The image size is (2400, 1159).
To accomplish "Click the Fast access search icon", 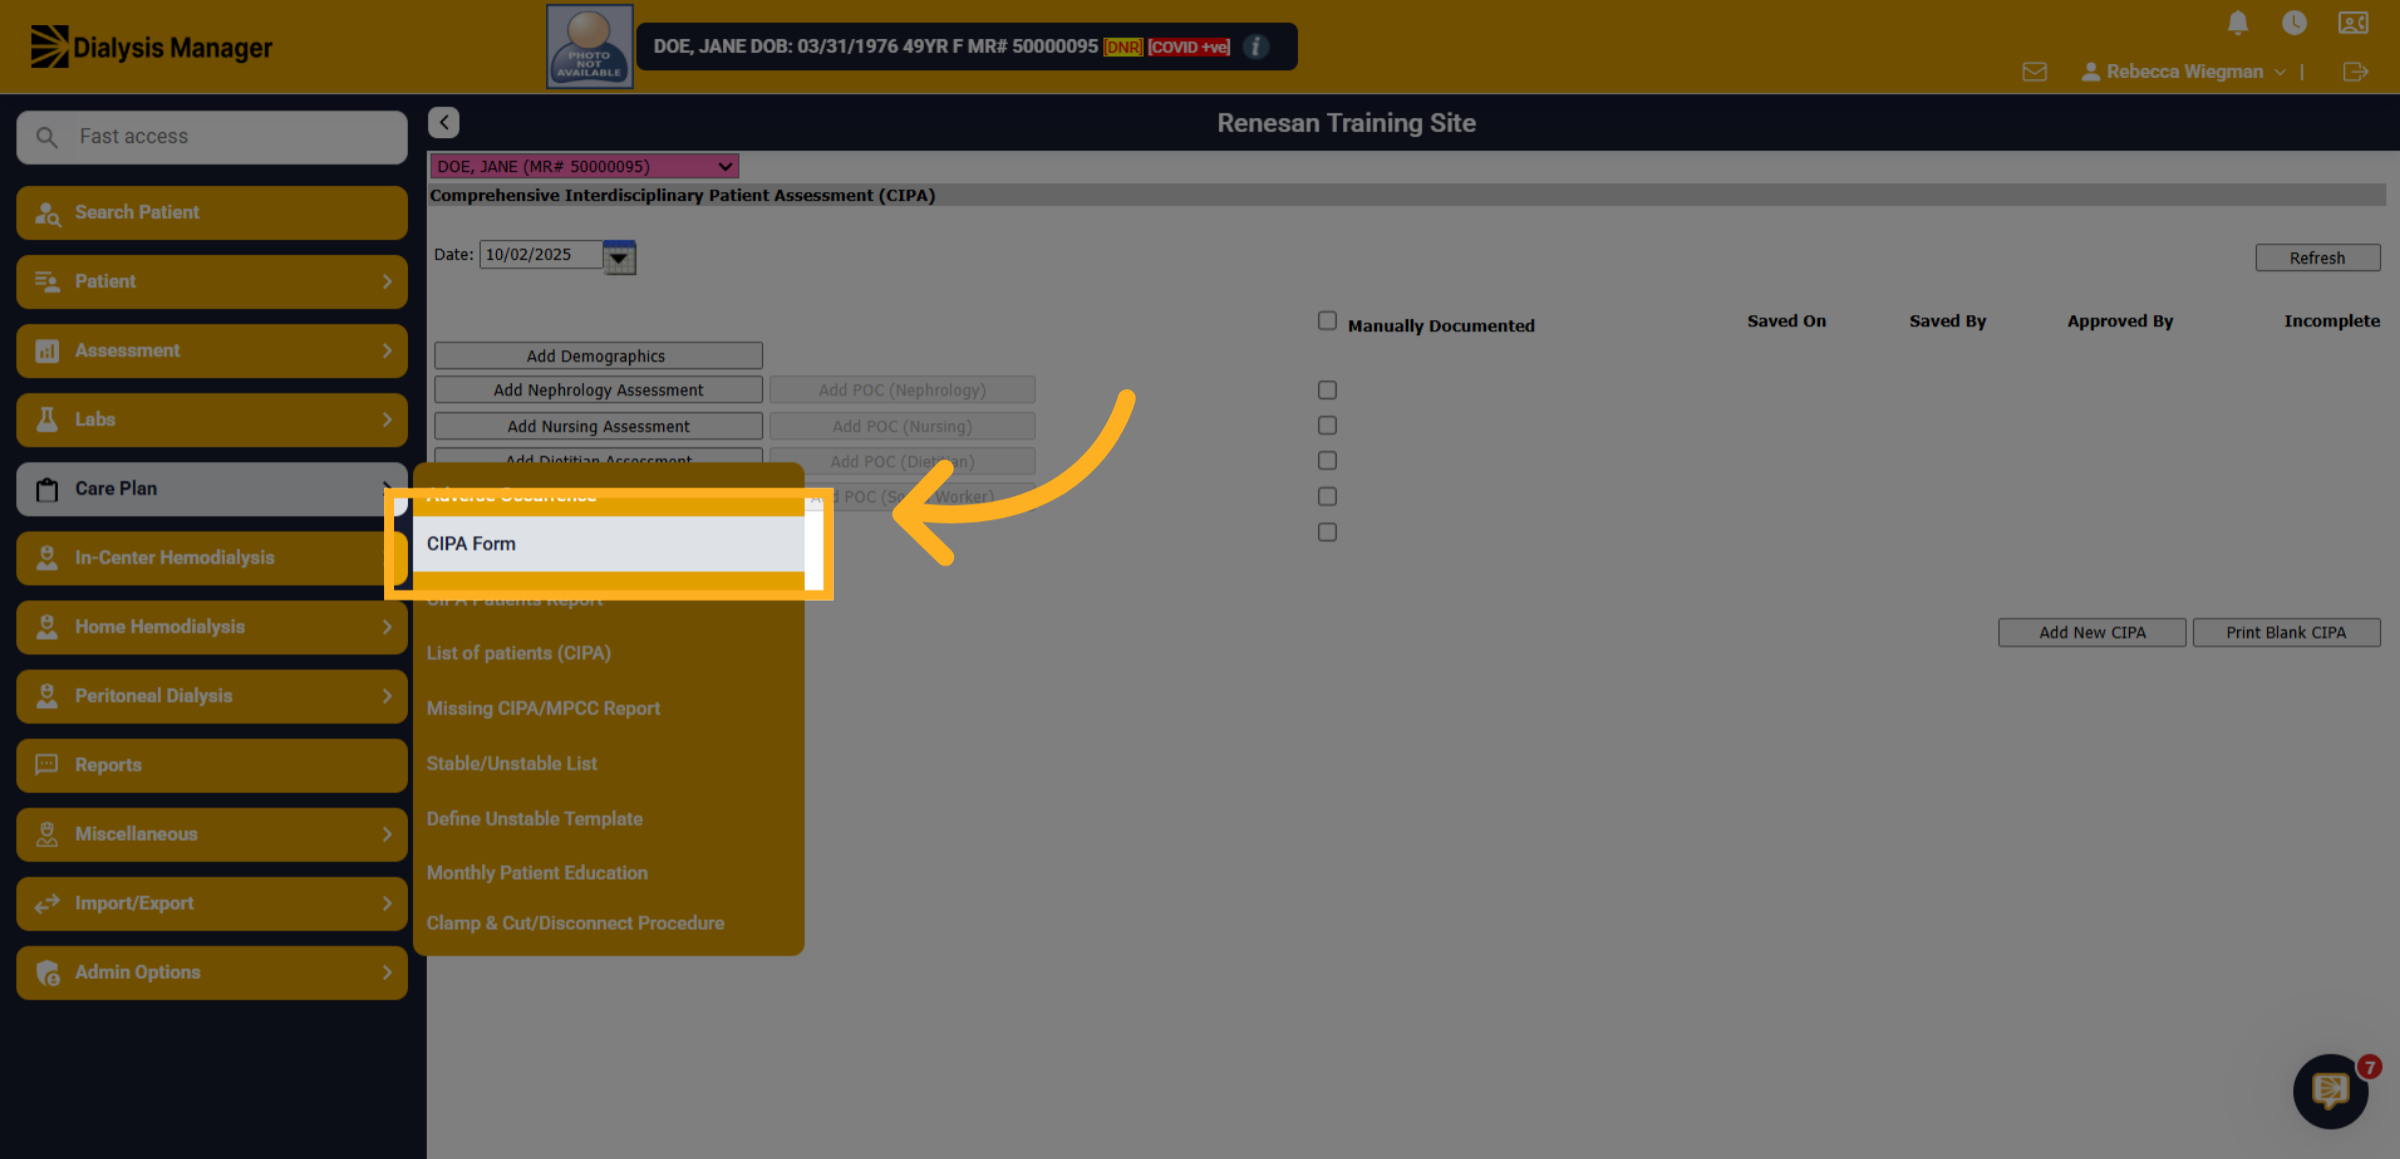I will 47,137.
